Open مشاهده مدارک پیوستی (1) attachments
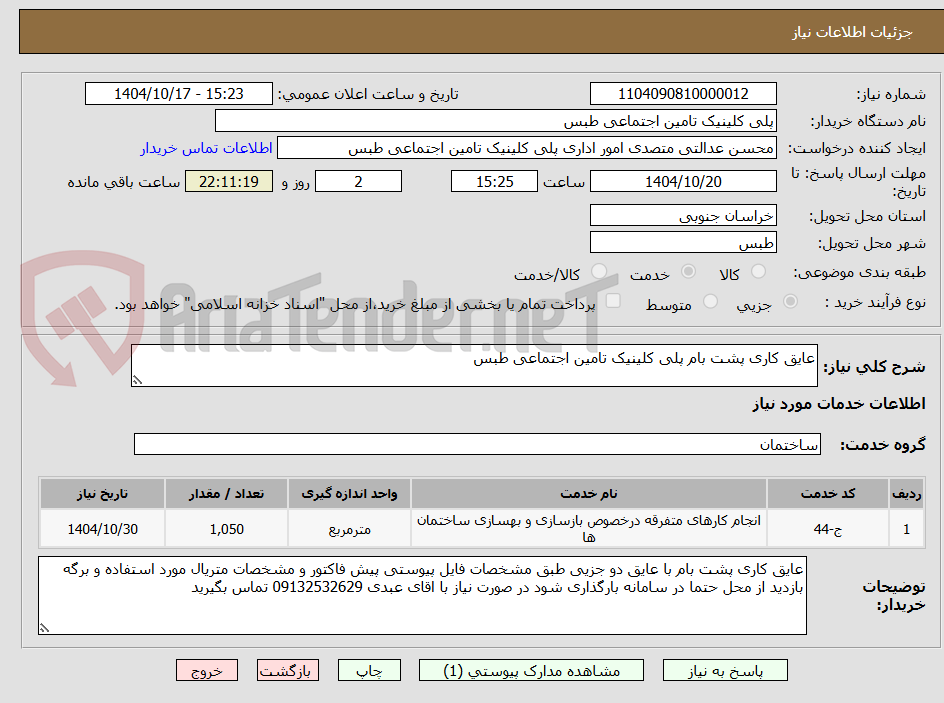Viewport: 944px width, 703px height. [x=531, y=670]
